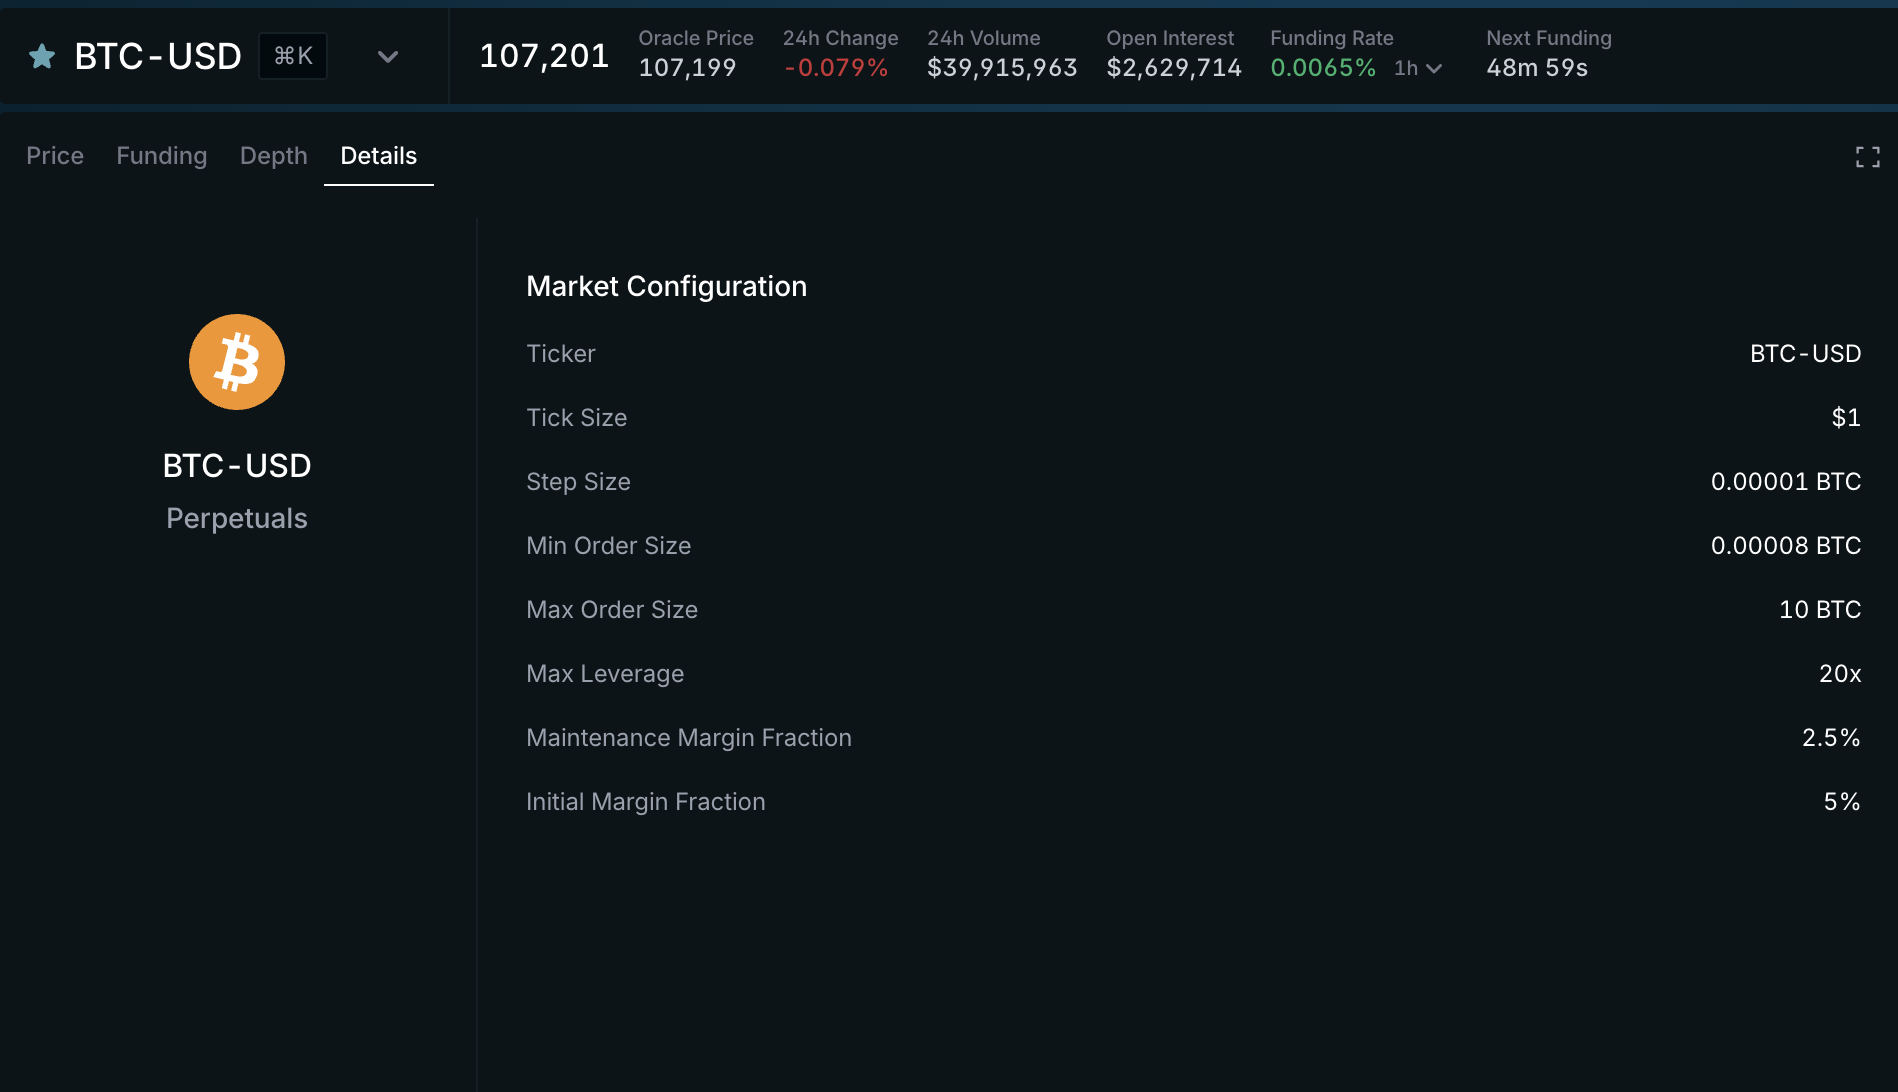Expand the market selector chevron
Screen dimensions: 1898x1092
click(388, 57)
